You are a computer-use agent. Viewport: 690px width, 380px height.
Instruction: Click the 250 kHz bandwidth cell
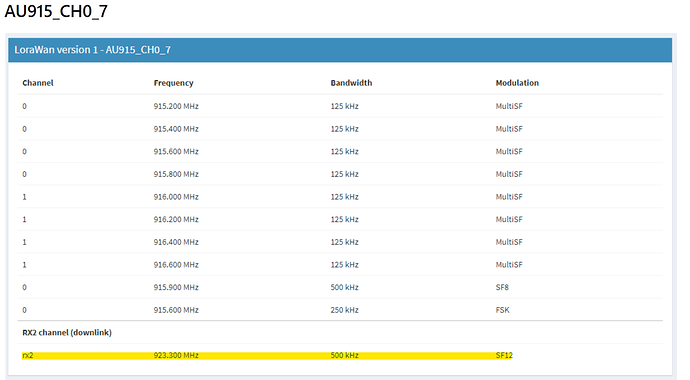click(x=345, y=310)
